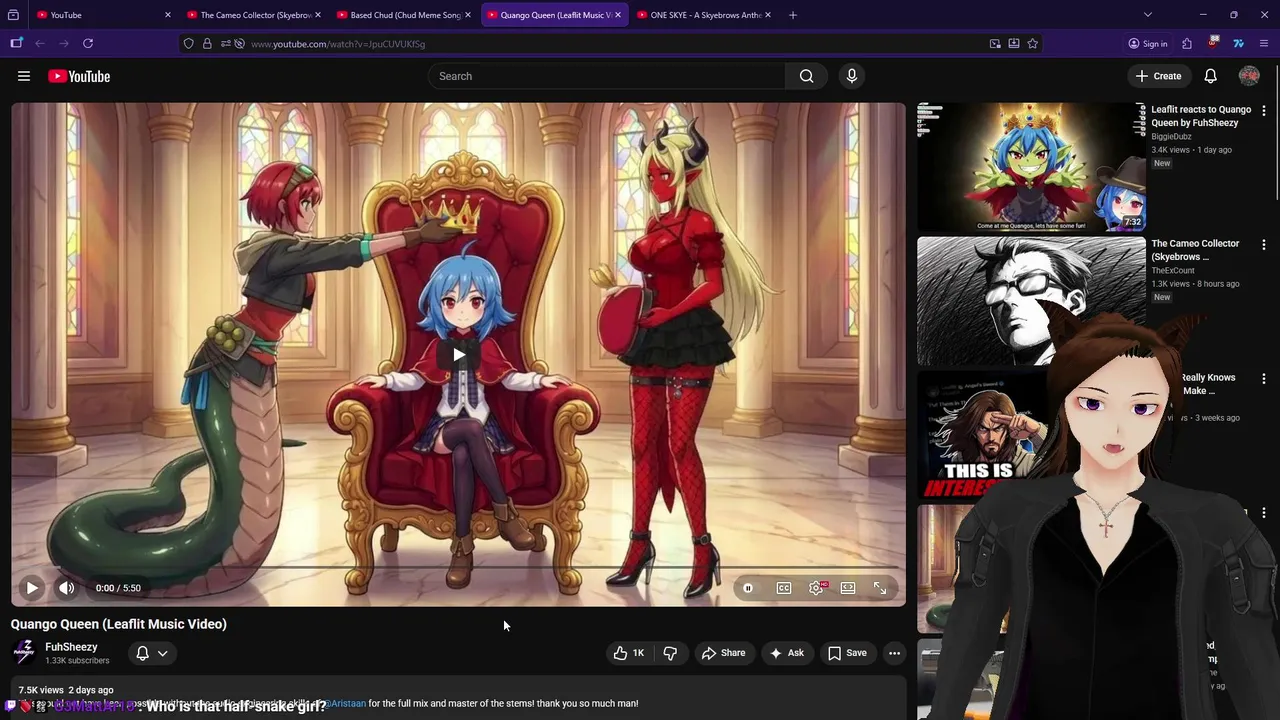1280x720 pixels.
Task: Click the search magnifier button
Action: pyautogui.click(x=806, y=76)
